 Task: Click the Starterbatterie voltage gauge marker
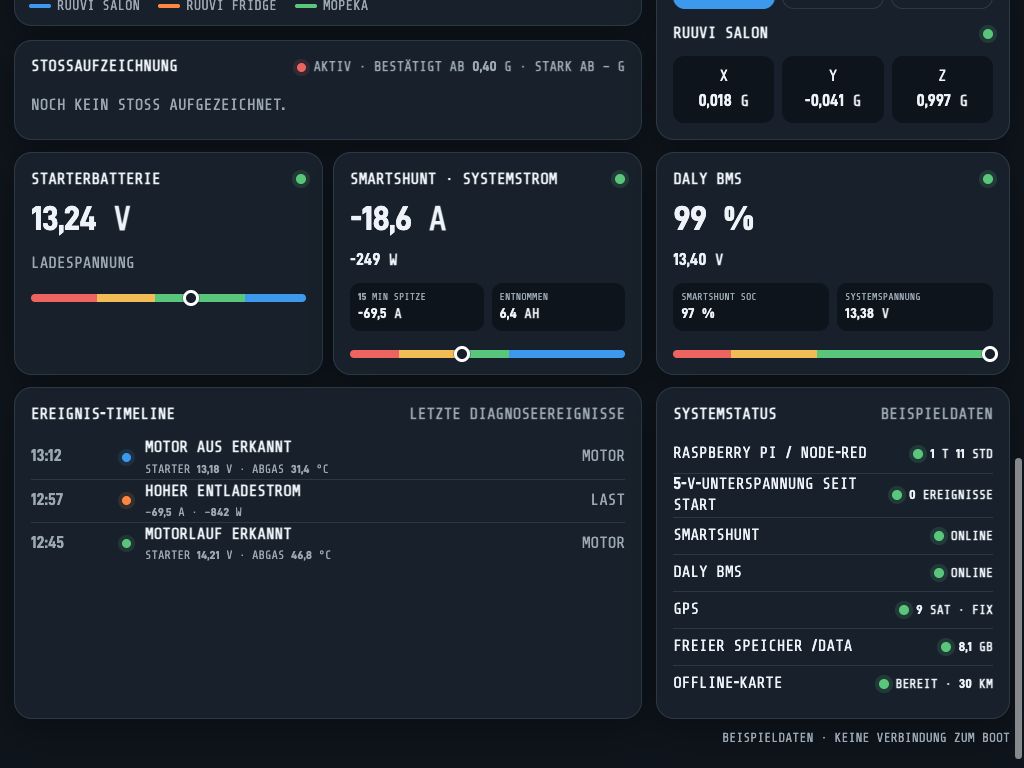click(x=191, y=298)
